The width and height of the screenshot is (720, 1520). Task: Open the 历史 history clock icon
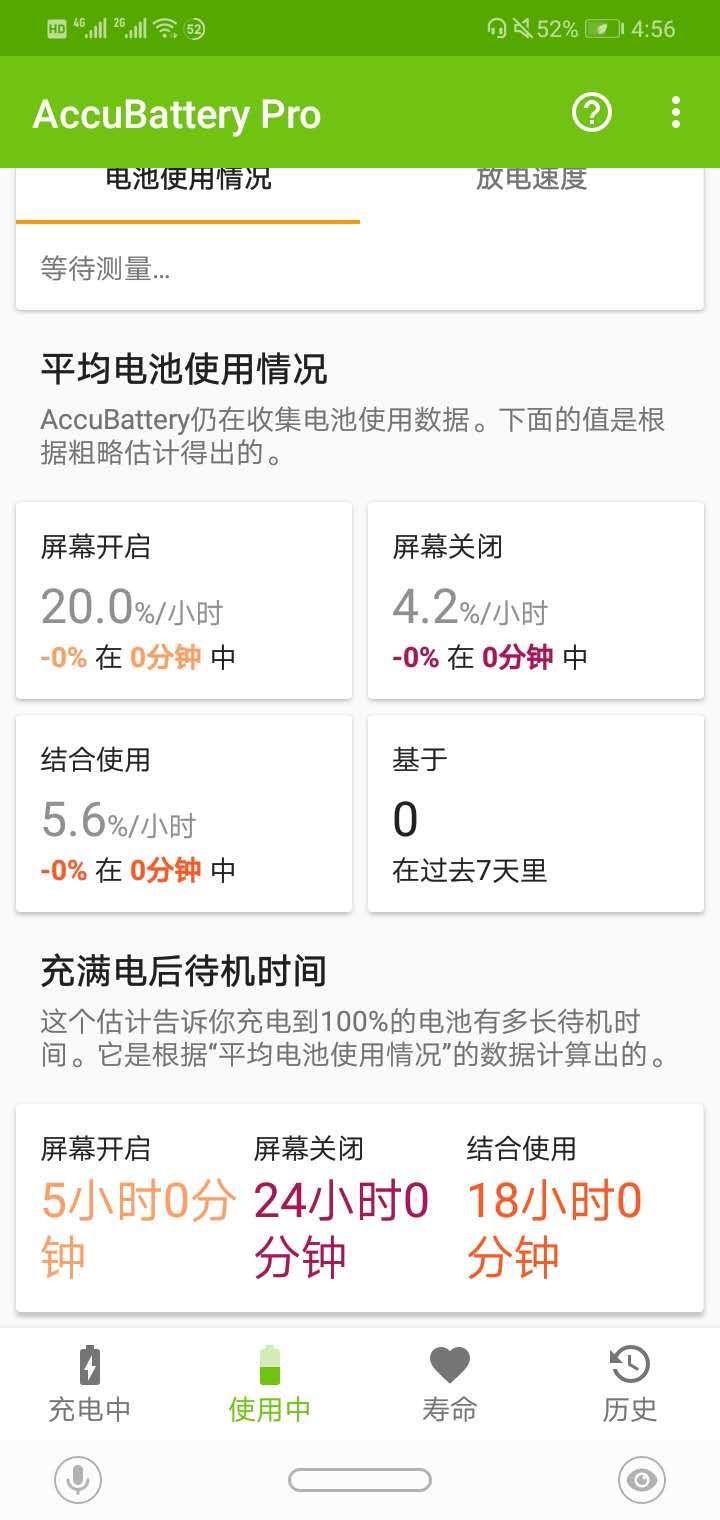click(x=629, y=1364)
